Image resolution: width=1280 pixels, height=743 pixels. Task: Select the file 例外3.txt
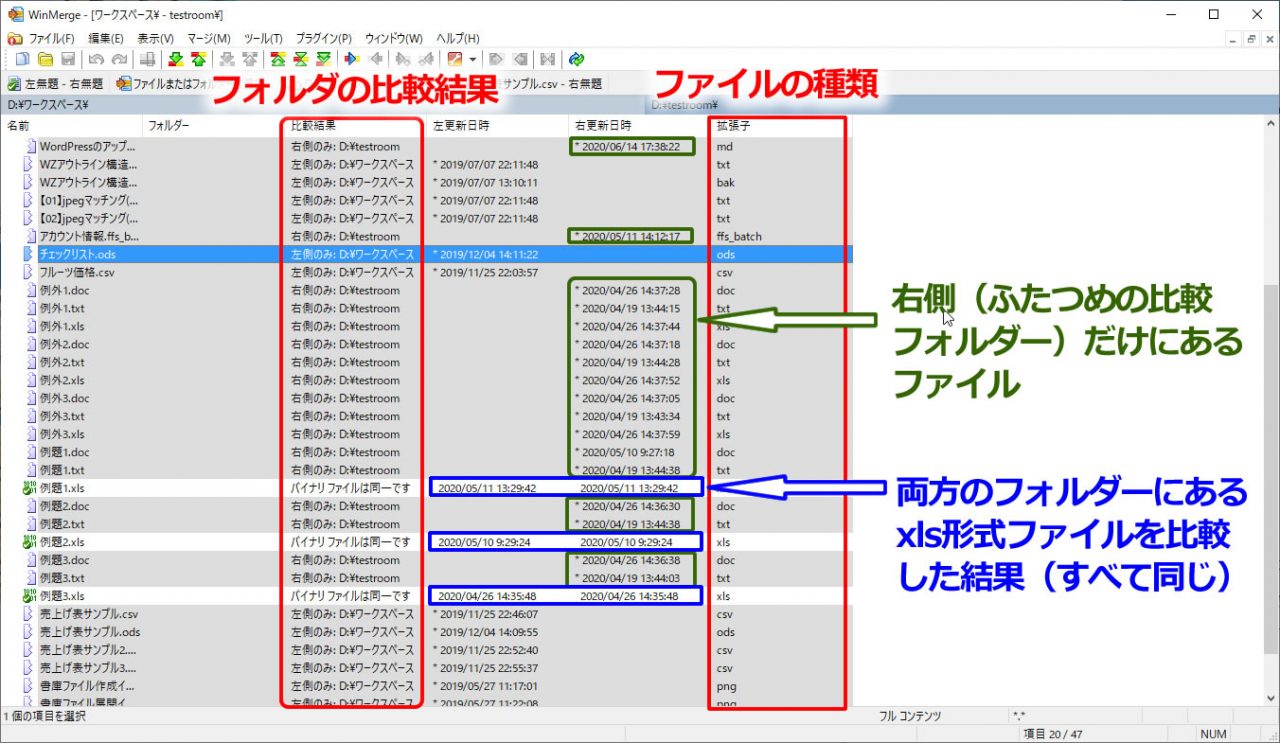62,416
